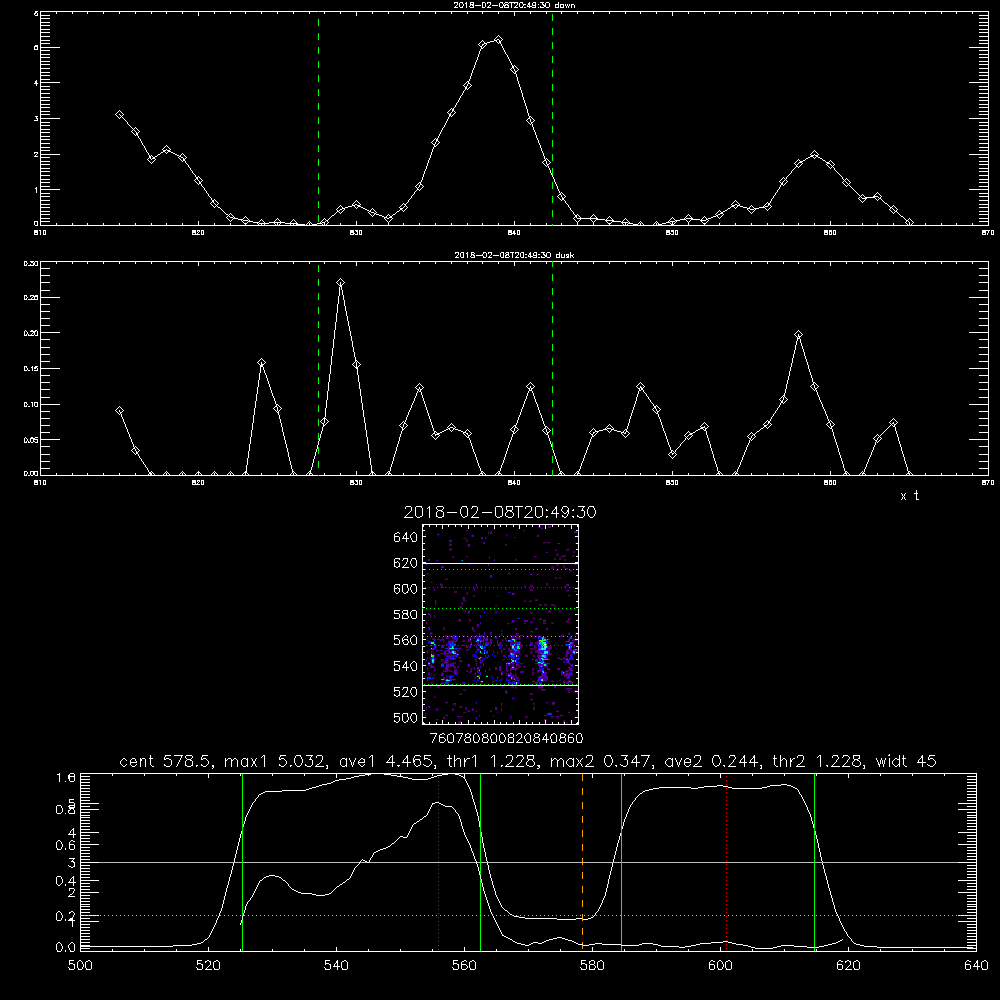
Task: Click the '2018-02-08T20:49:30 dawn' plot title
Action: (x=514, y=5)
